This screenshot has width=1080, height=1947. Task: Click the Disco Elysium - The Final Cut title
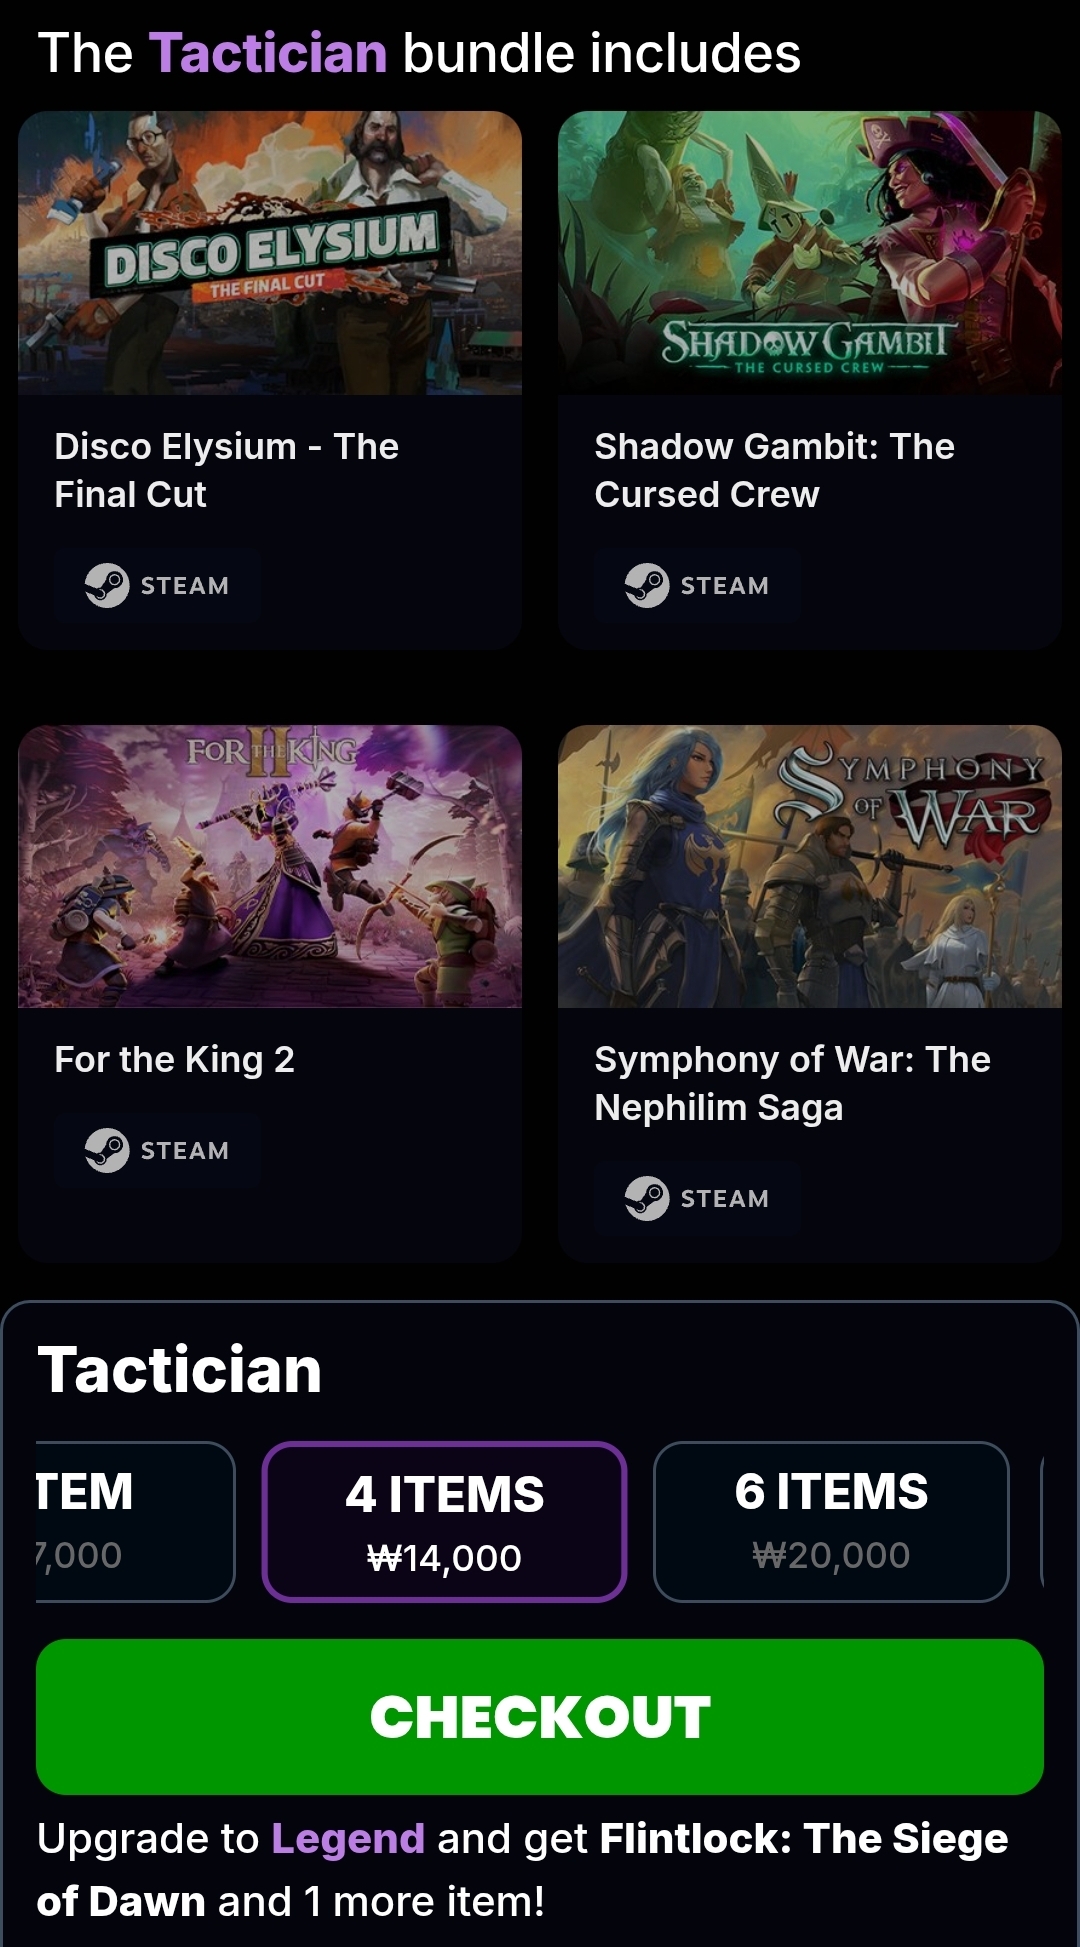pos(226,470)
